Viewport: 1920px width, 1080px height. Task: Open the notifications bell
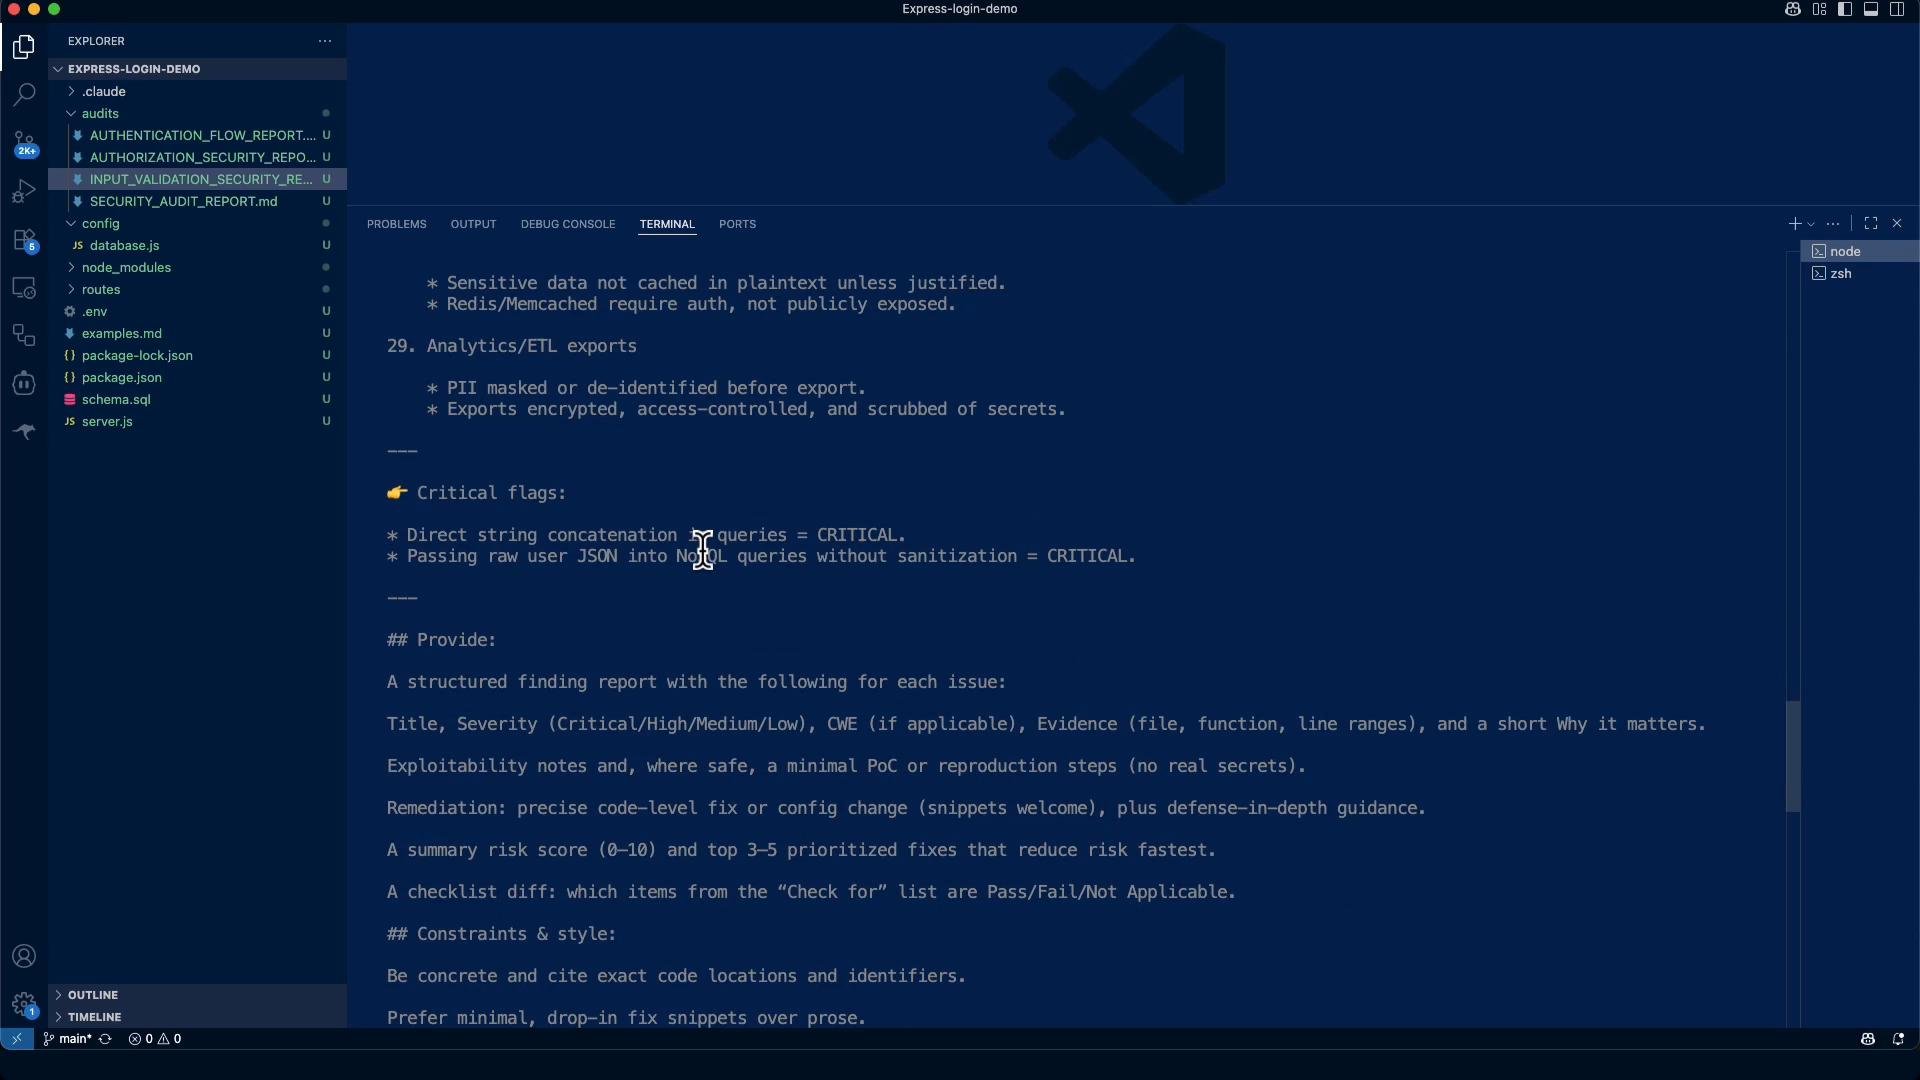(1898, 1039)
